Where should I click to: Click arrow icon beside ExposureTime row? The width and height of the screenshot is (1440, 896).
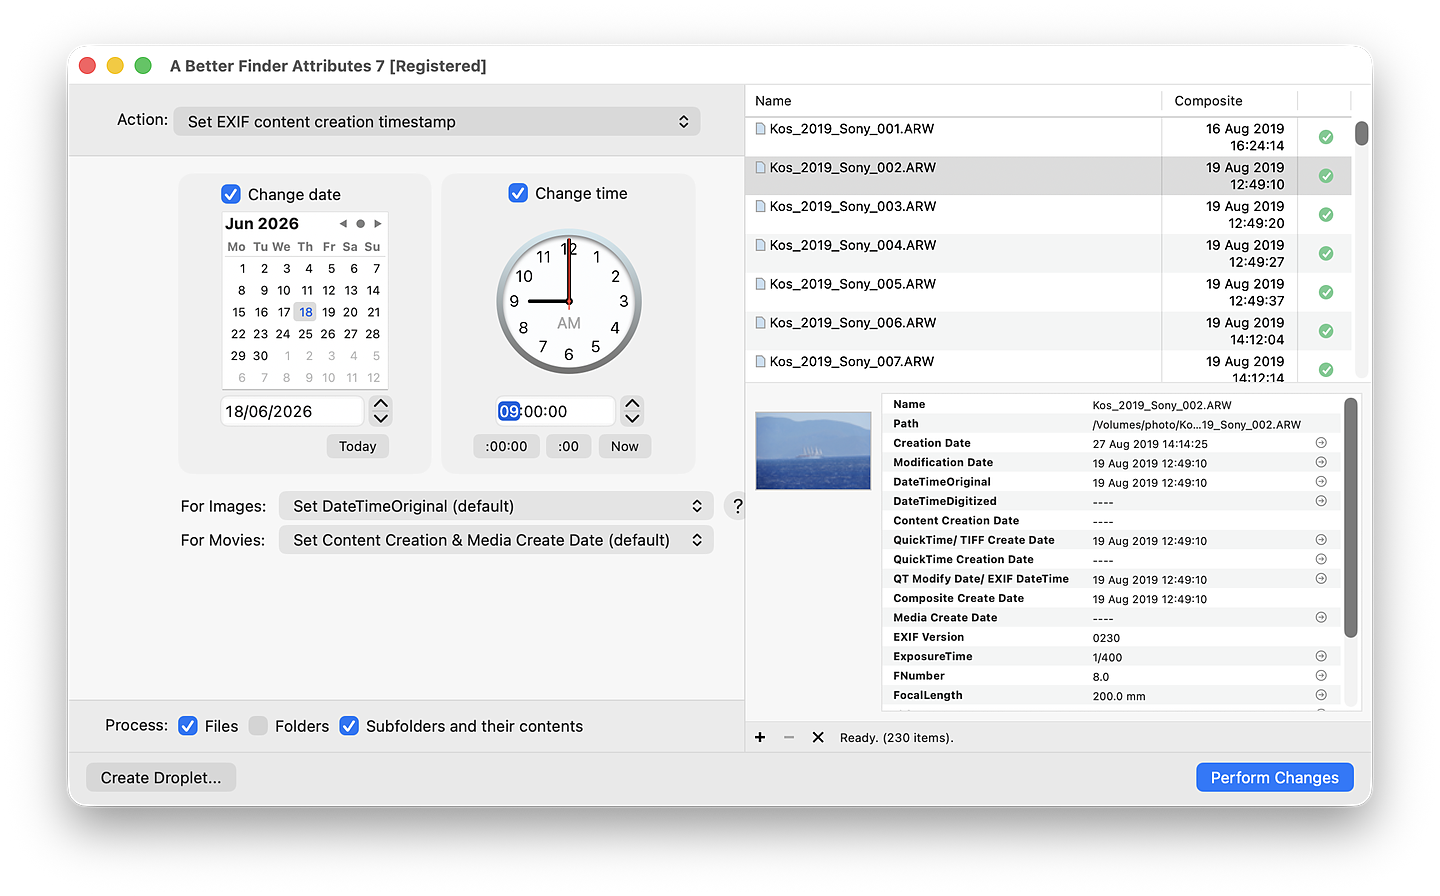pyautogui.click(x=1321, y=656)
